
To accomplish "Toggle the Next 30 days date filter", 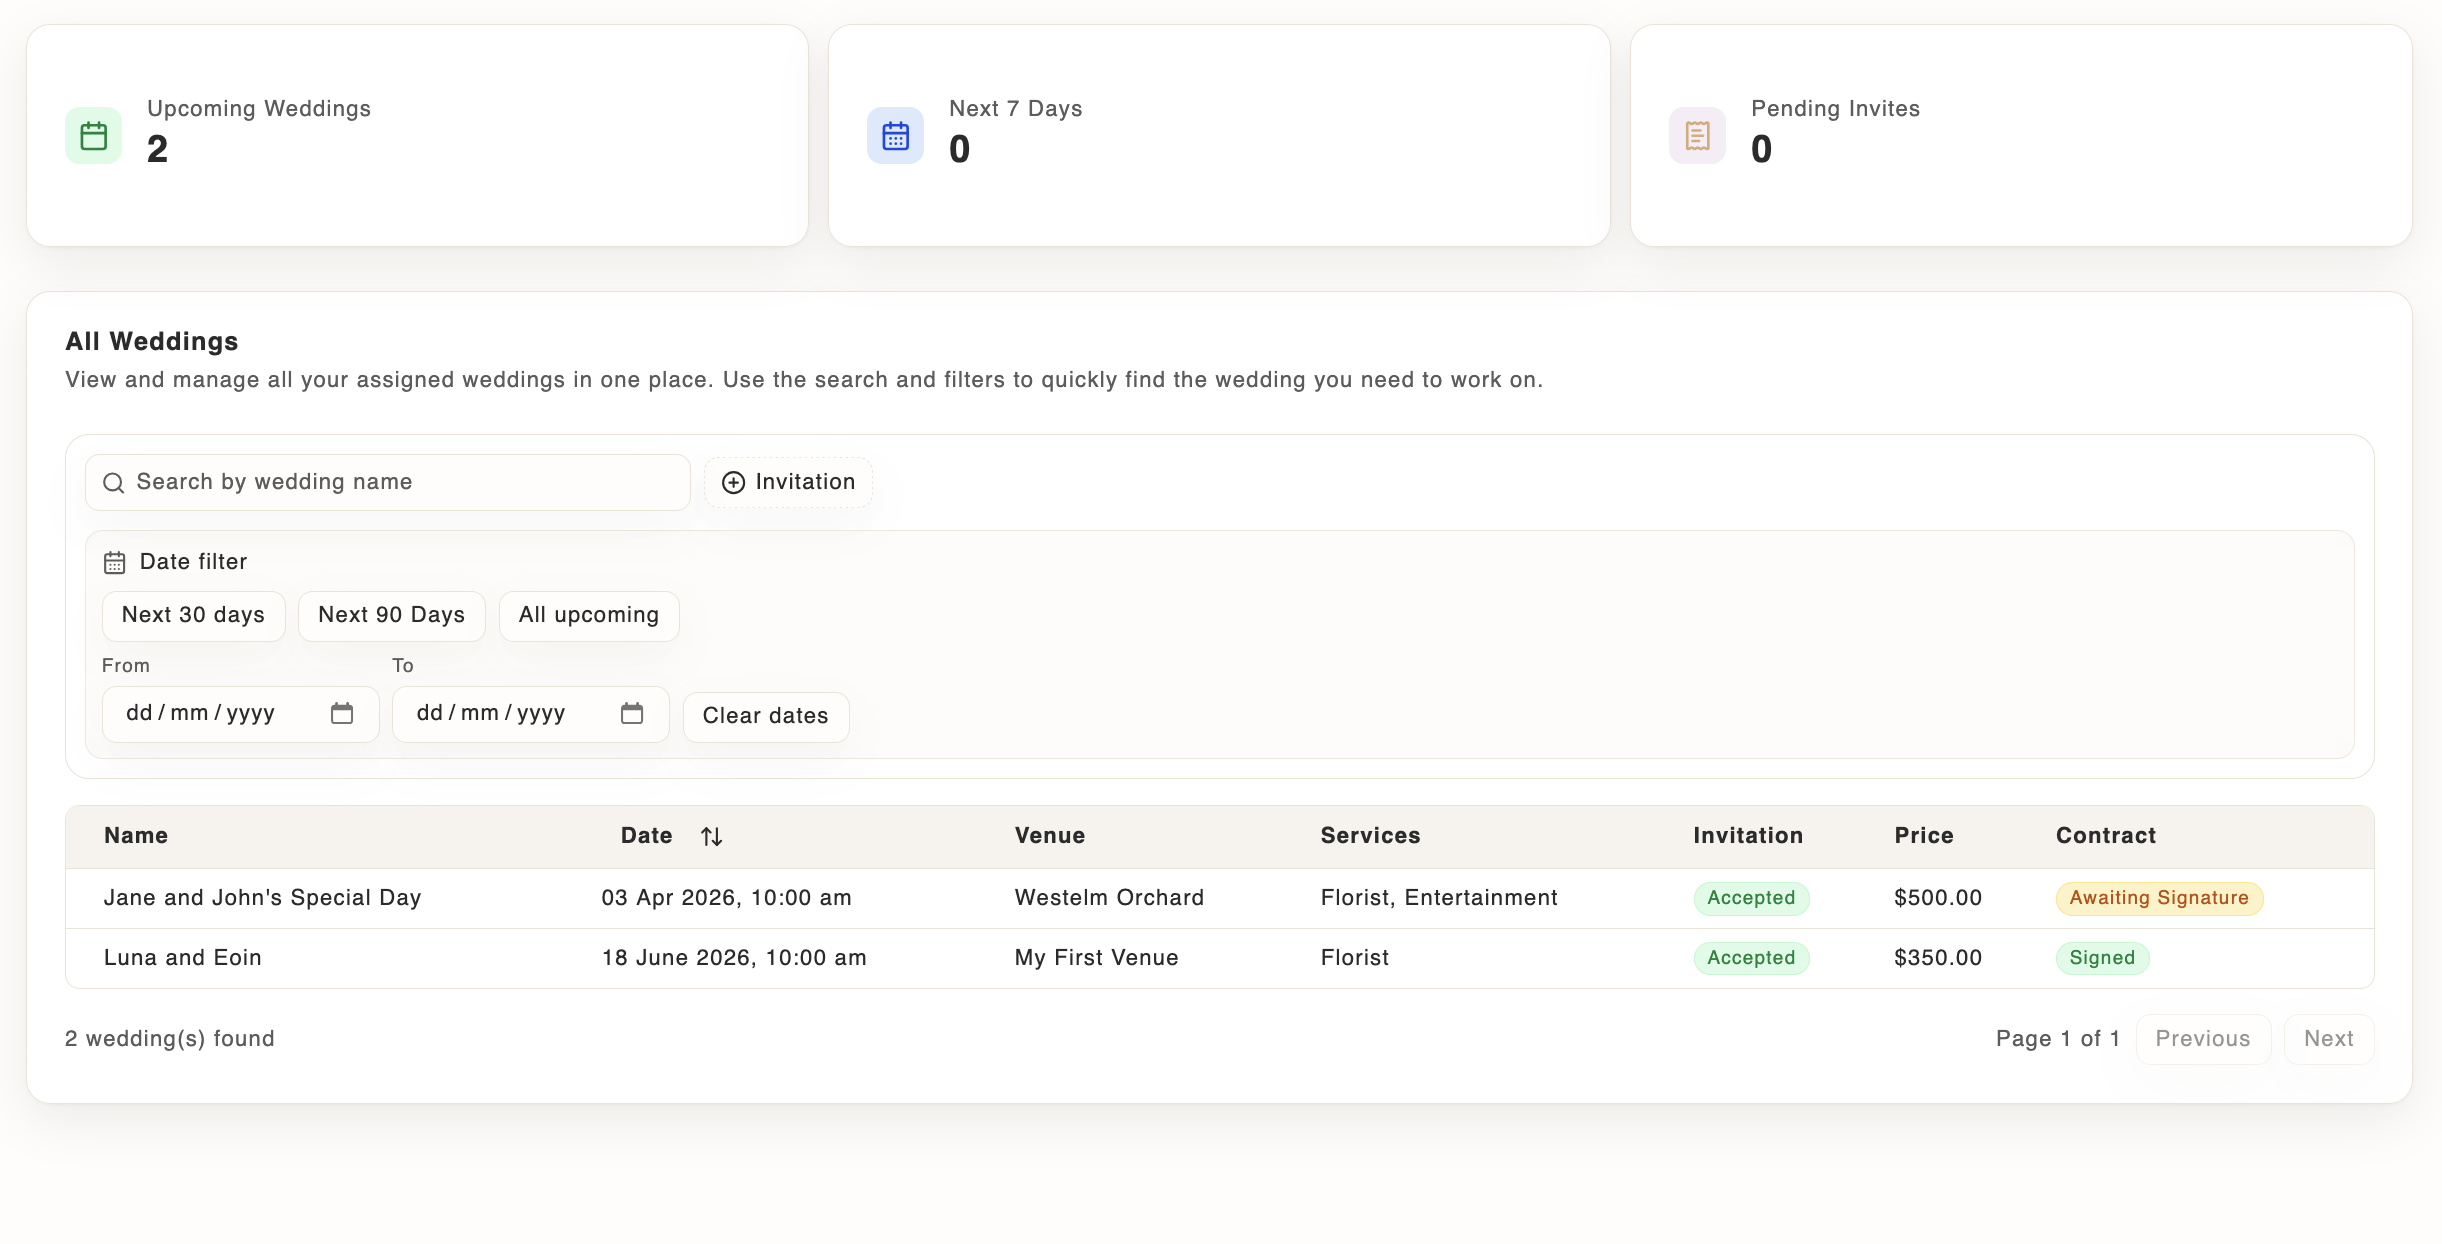I will [x=193, y=615].
